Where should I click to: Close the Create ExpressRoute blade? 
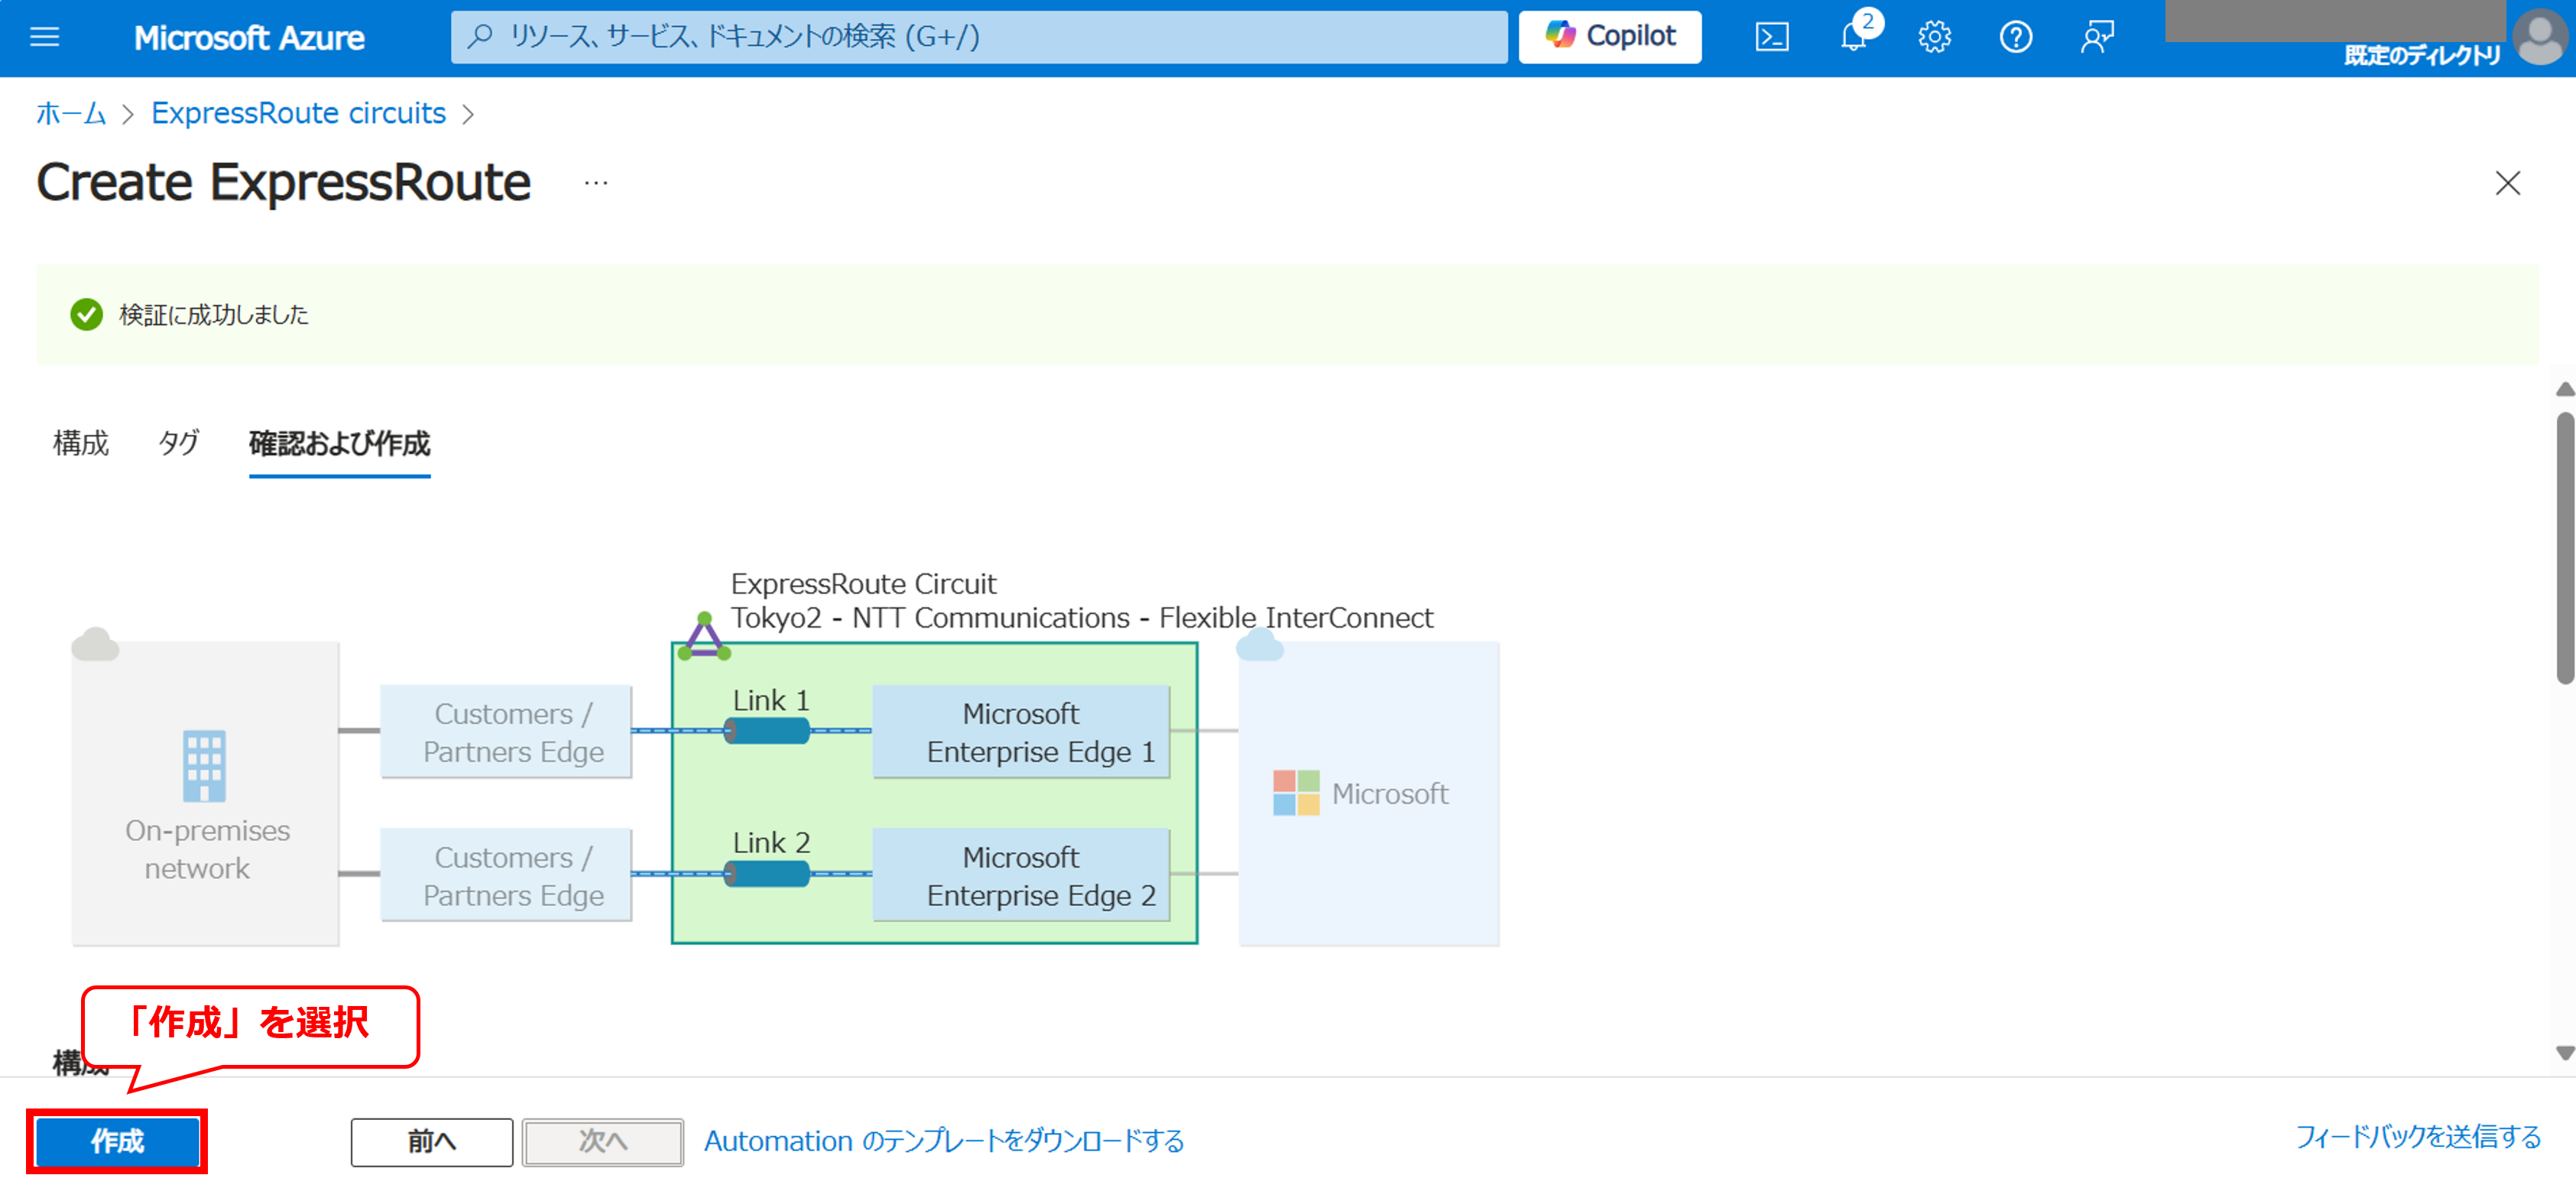point(2507,183)
